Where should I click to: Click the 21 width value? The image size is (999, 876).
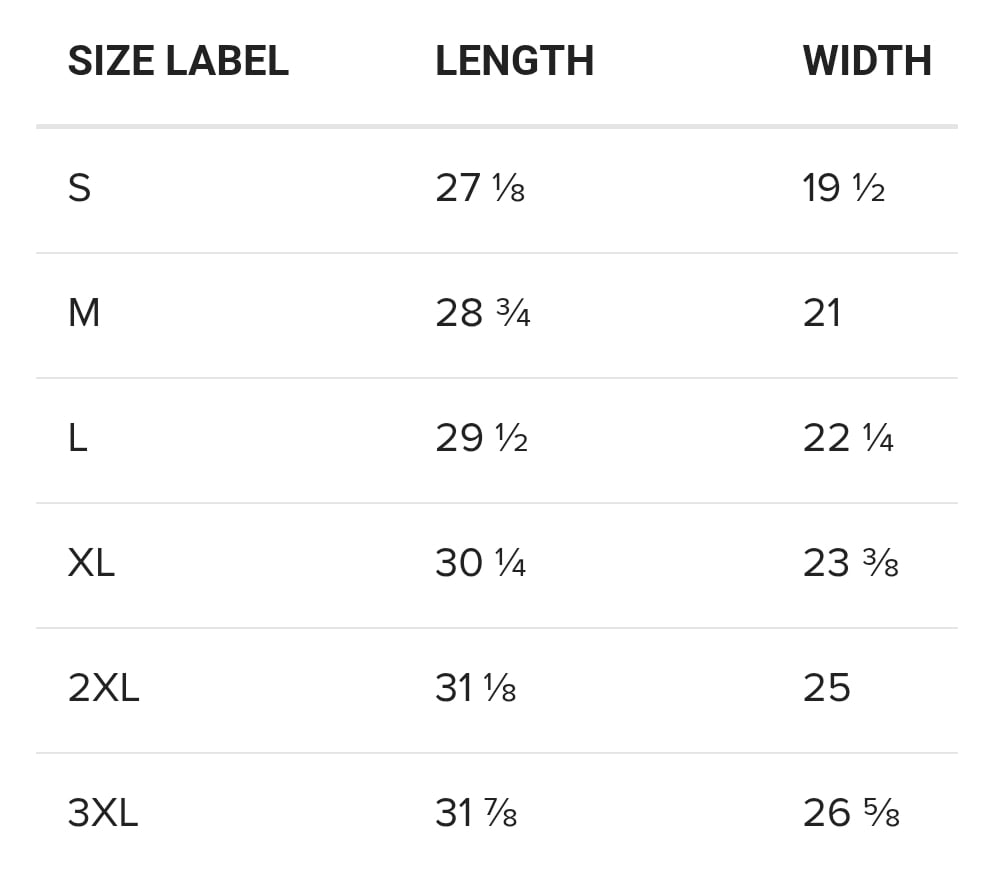pyautogui.click(x=822, y=313)
